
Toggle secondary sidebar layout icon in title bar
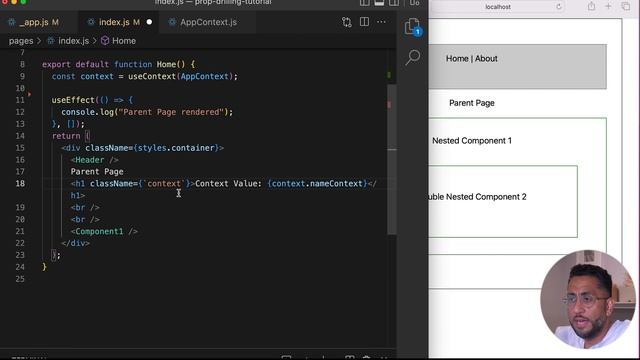394,2
